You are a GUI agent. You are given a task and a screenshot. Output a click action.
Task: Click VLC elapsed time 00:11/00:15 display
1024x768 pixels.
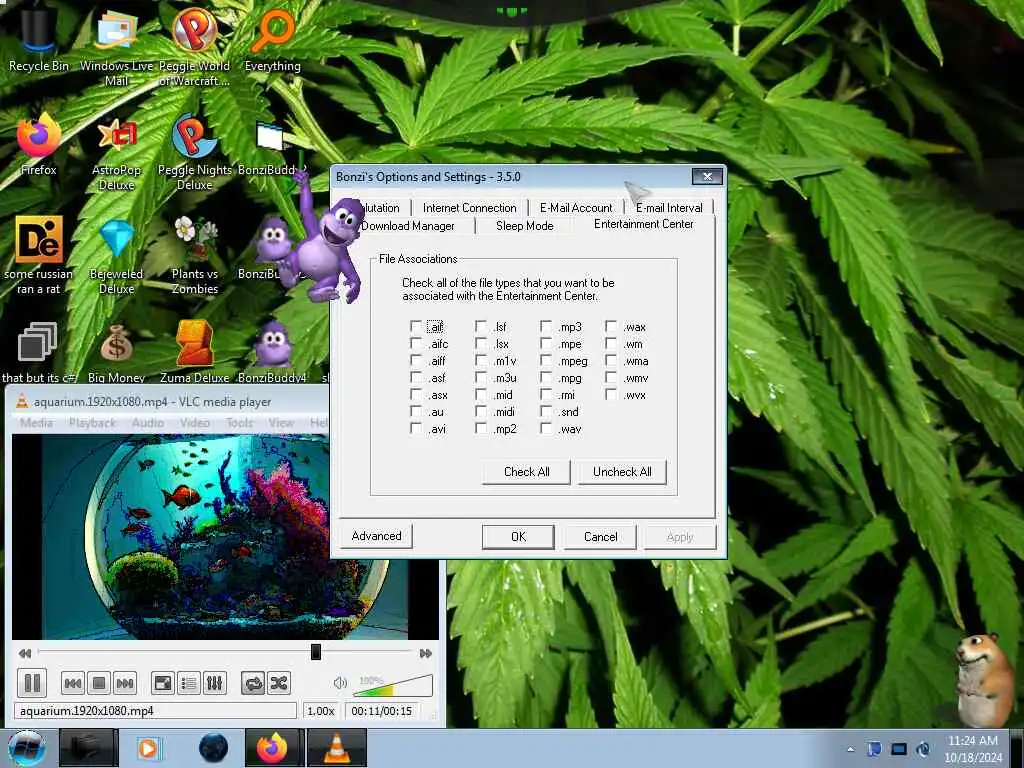click(381, 711)
